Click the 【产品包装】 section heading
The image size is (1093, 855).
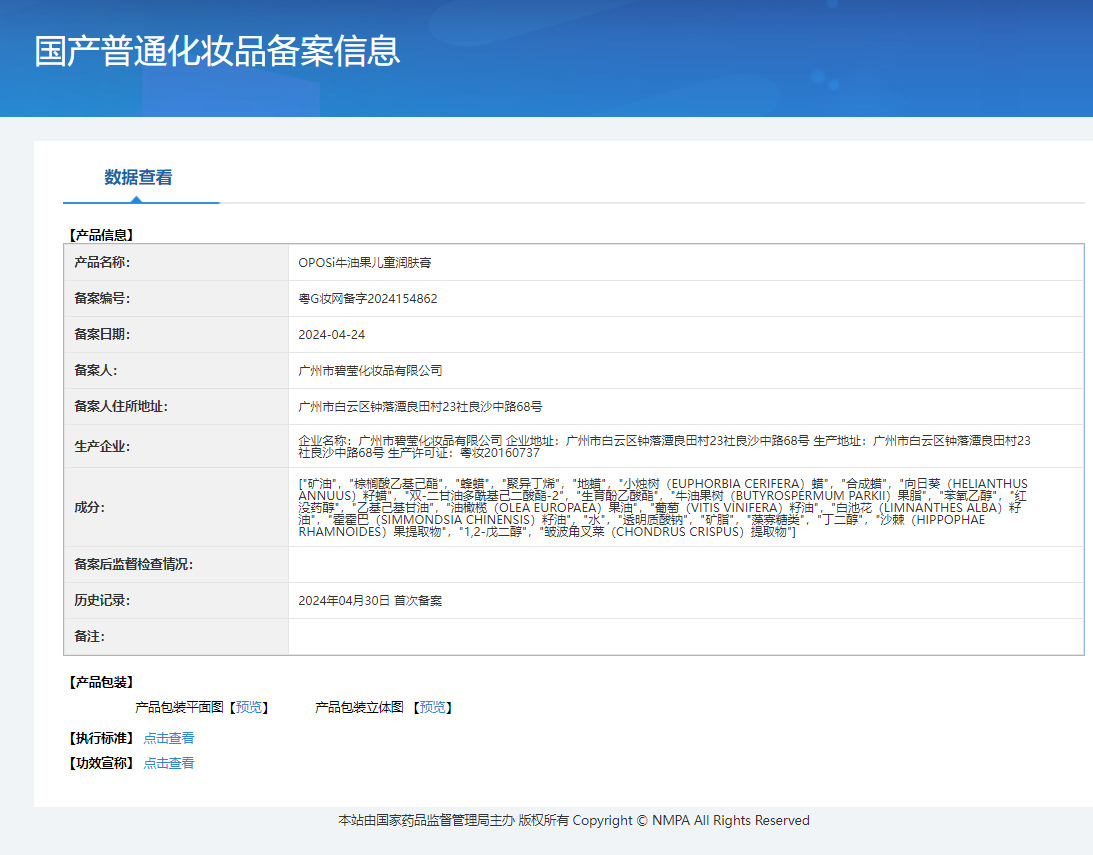(x=101, y=682)
